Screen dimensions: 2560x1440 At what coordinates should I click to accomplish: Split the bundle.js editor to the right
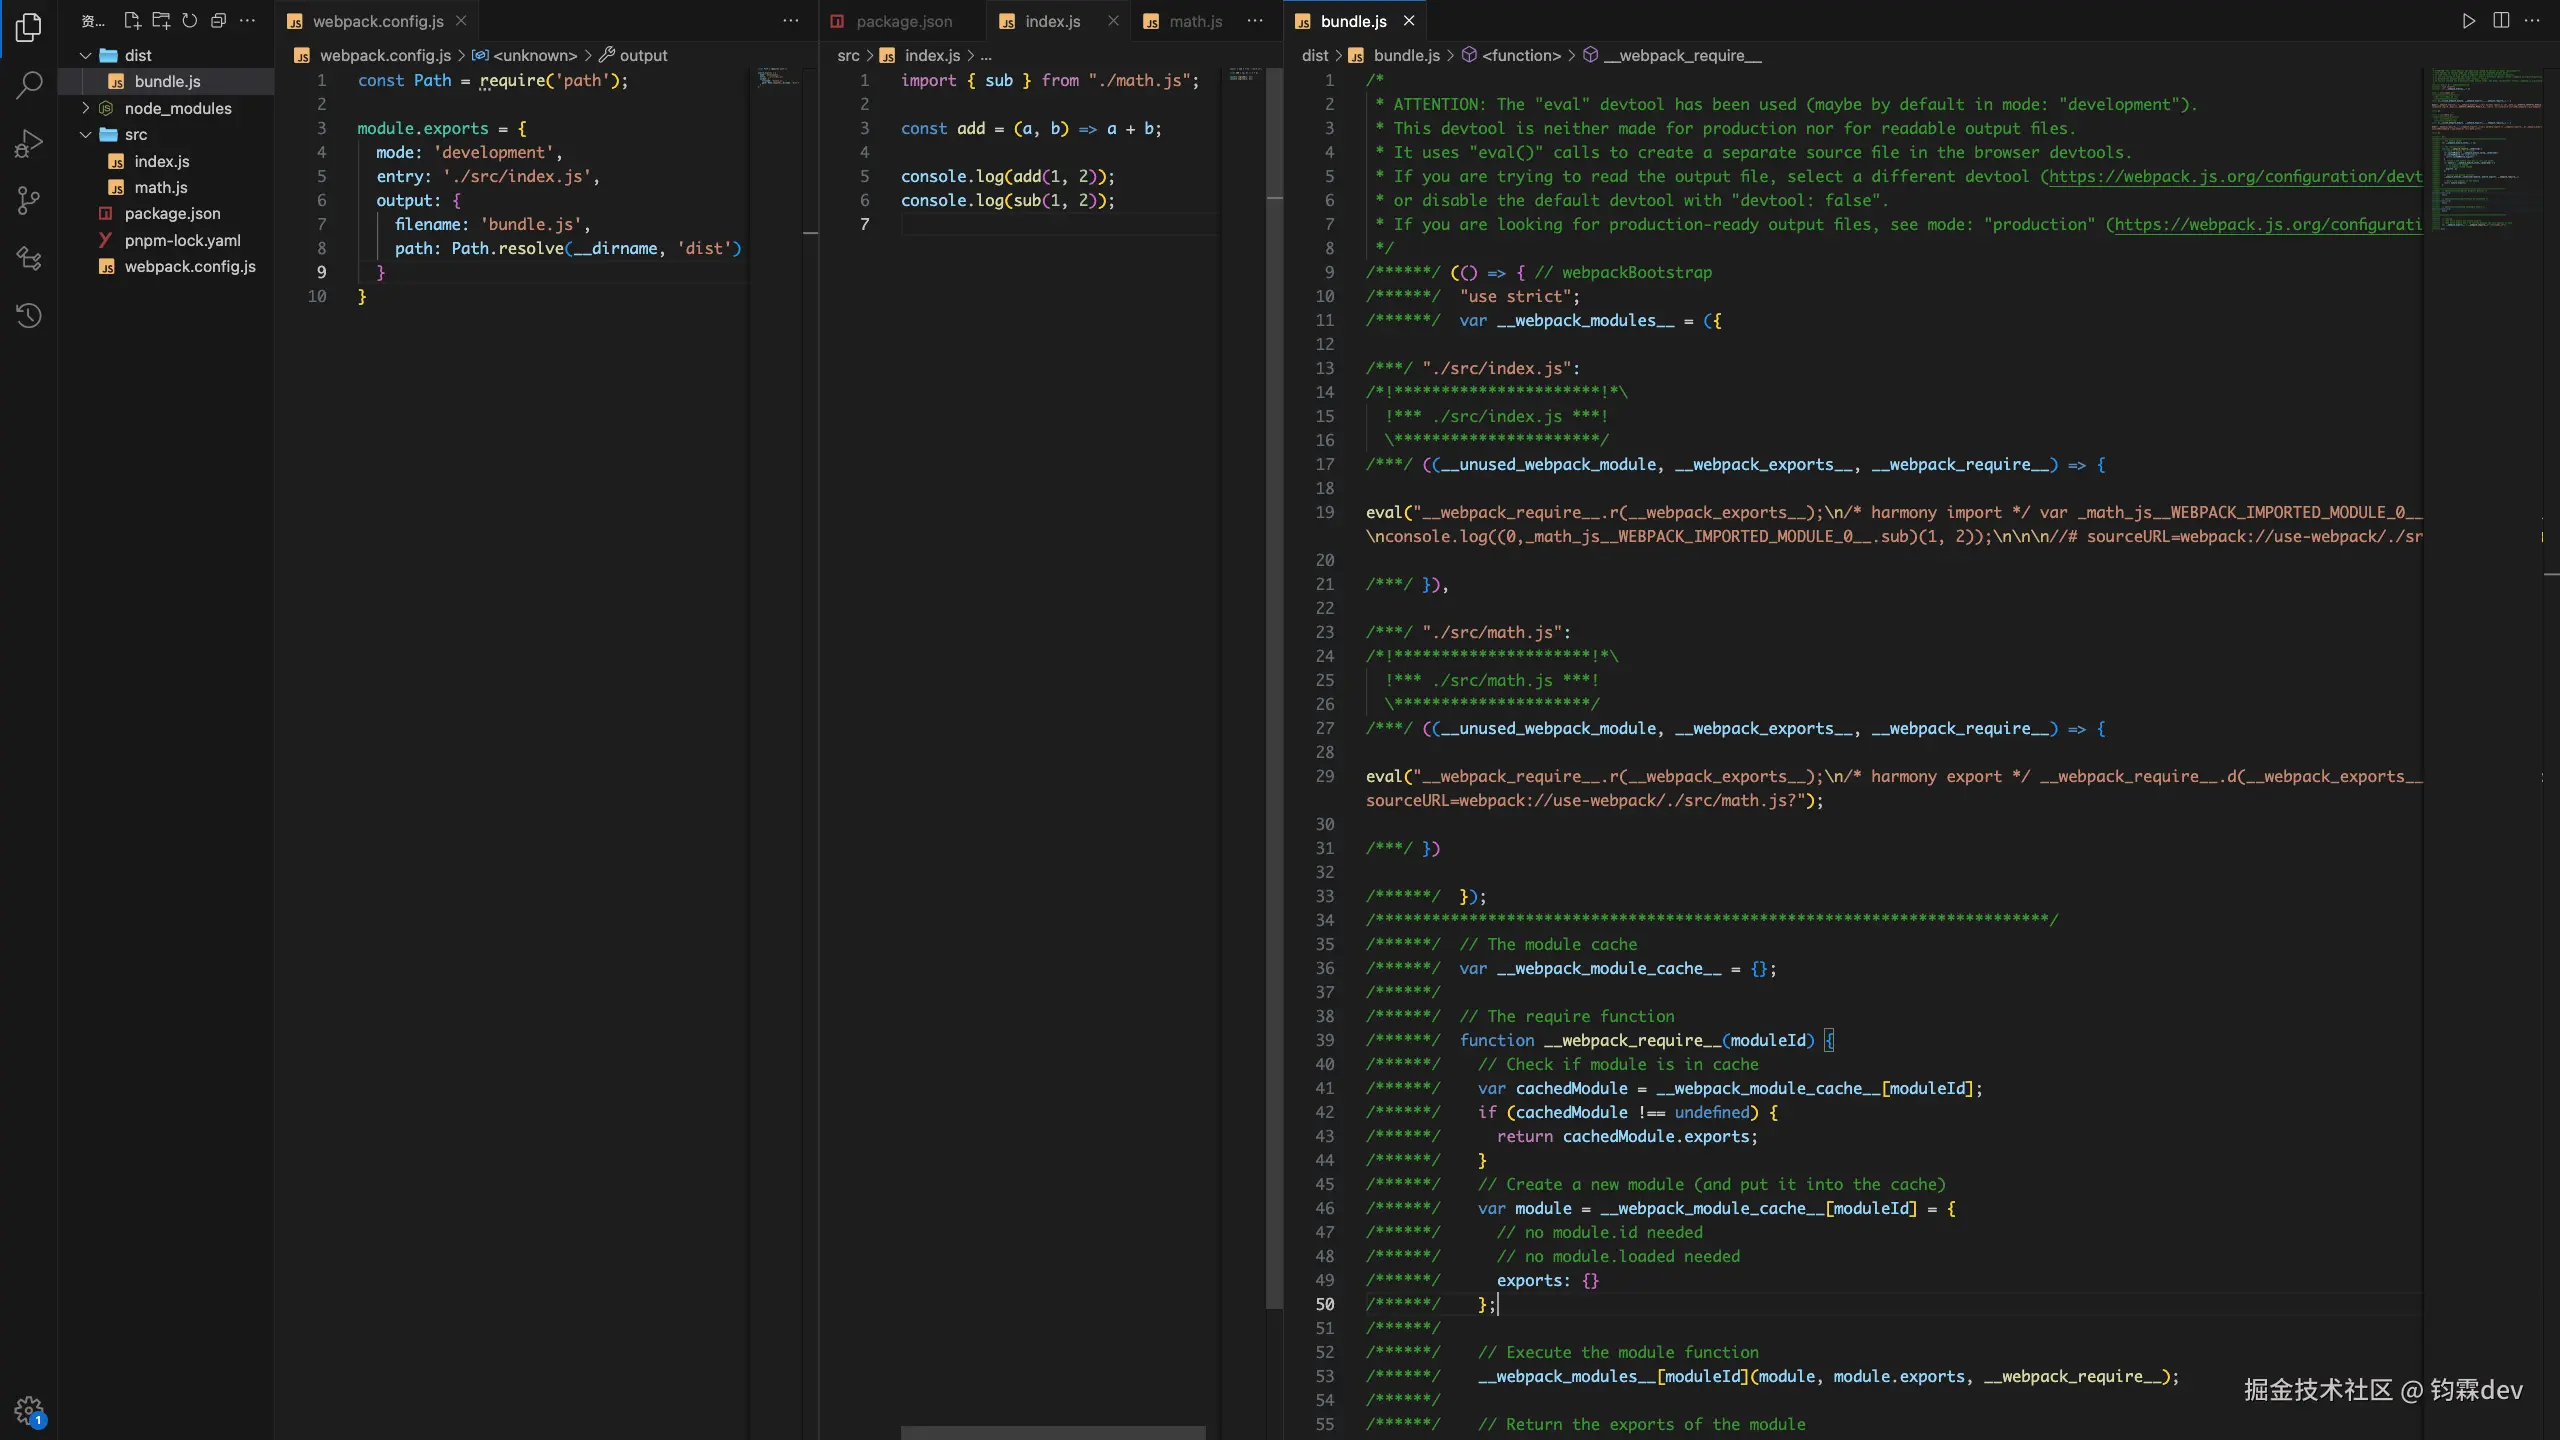tap(2501, 21)
